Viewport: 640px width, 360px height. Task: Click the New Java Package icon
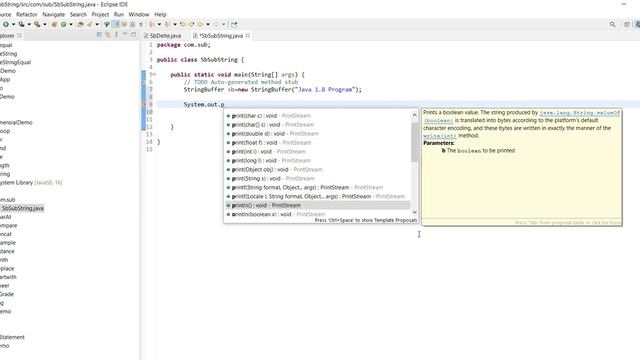point(54,24)
